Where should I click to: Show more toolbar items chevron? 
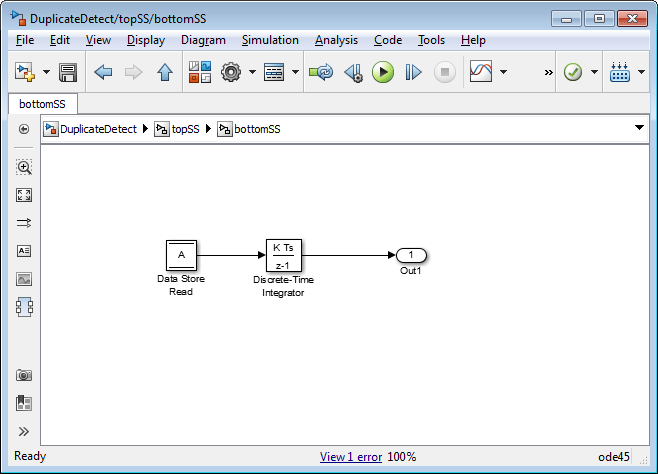click(x=548, y=73)
